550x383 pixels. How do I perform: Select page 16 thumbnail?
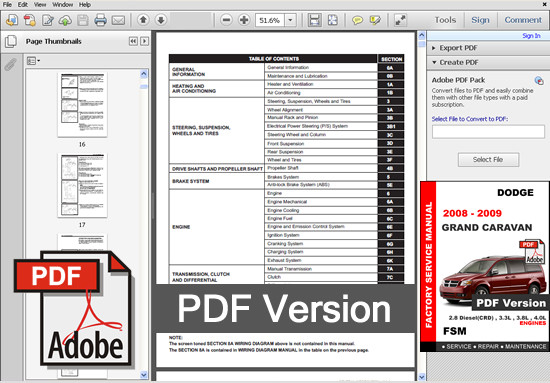coord(82,105)
